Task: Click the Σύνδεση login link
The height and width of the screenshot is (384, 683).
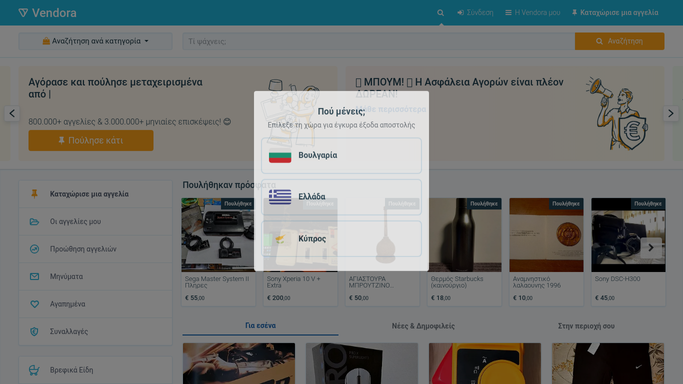Action: [x=475, y=13]
